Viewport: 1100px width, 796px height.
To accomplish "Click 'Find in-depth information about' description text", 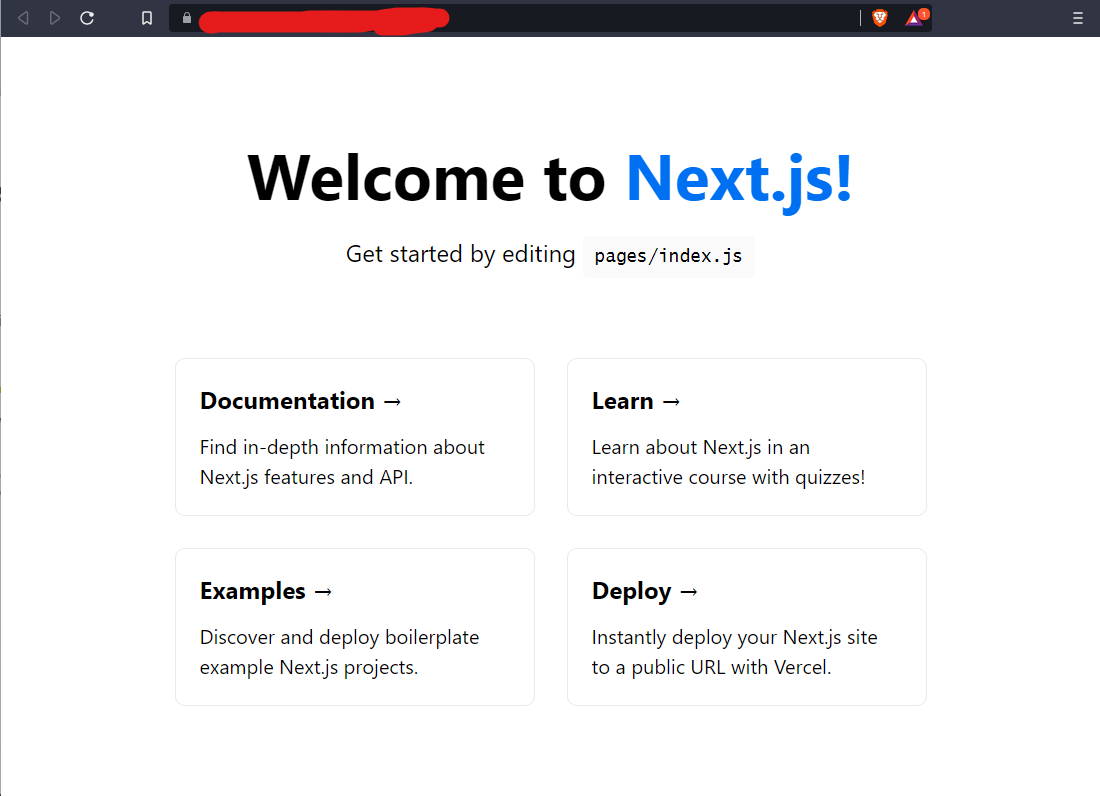I will (x=342, y=447).
